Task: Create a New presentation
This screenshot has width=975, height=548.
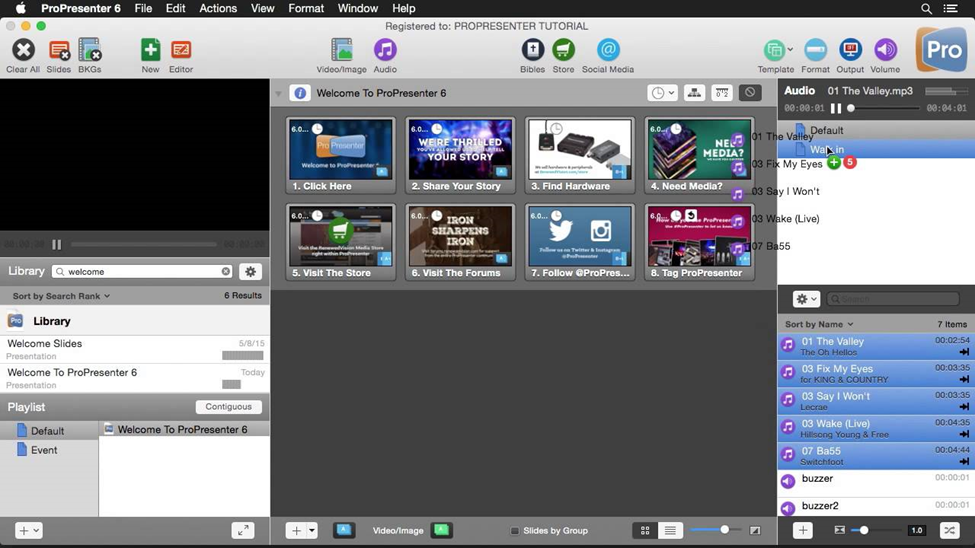Action: 150,50
